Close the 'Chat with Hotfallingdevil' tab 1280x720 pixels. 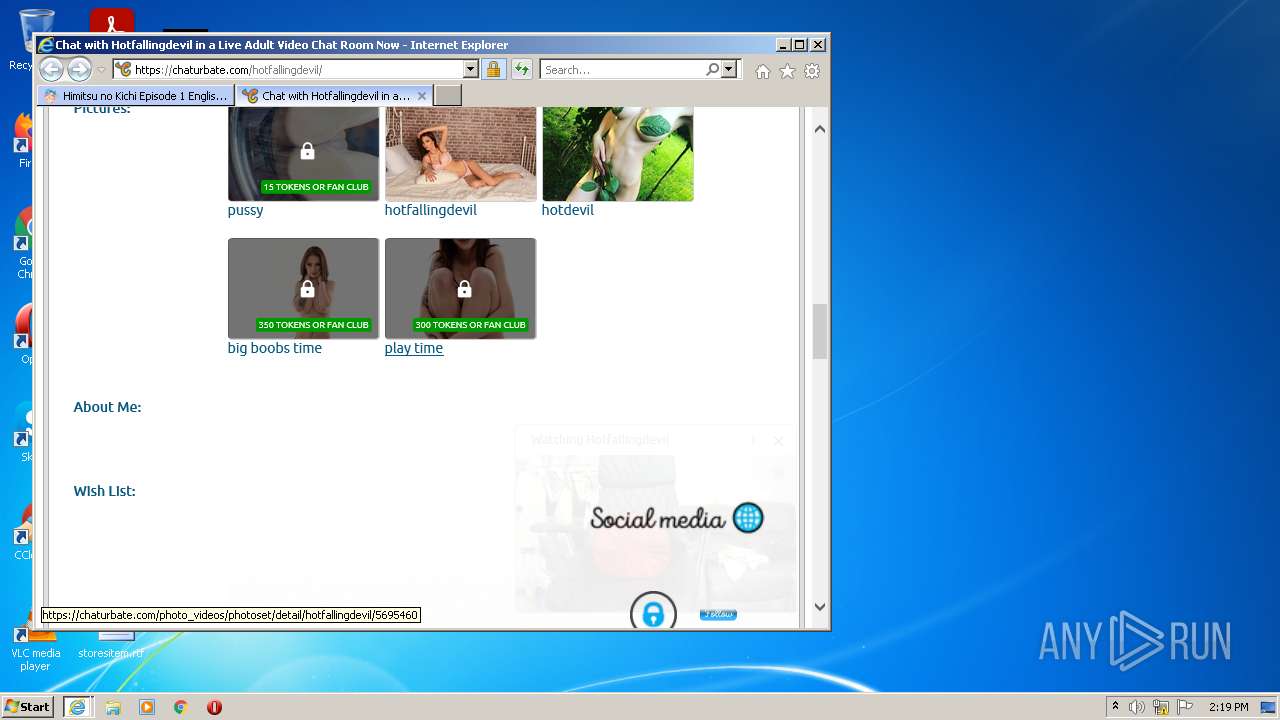pyautogui.click(x=422, y=96)
